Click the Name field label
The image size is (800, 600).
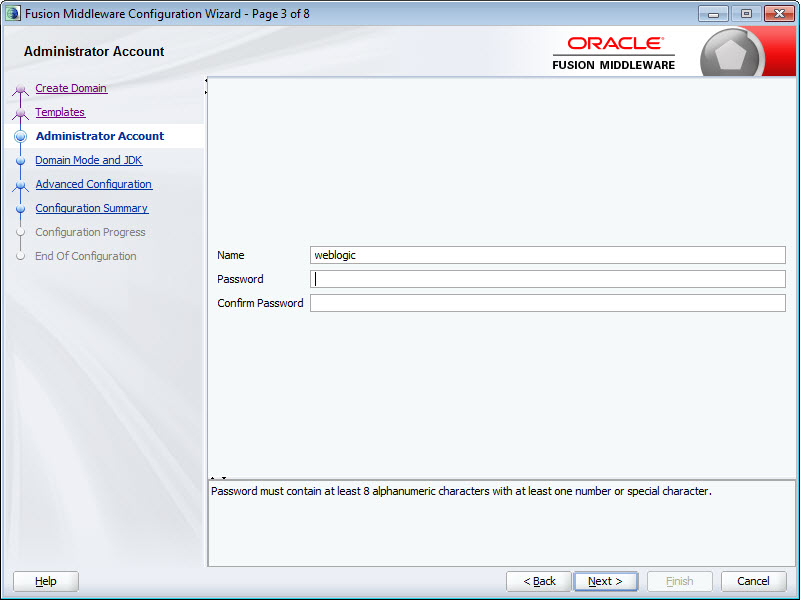(x=231, y=255)
